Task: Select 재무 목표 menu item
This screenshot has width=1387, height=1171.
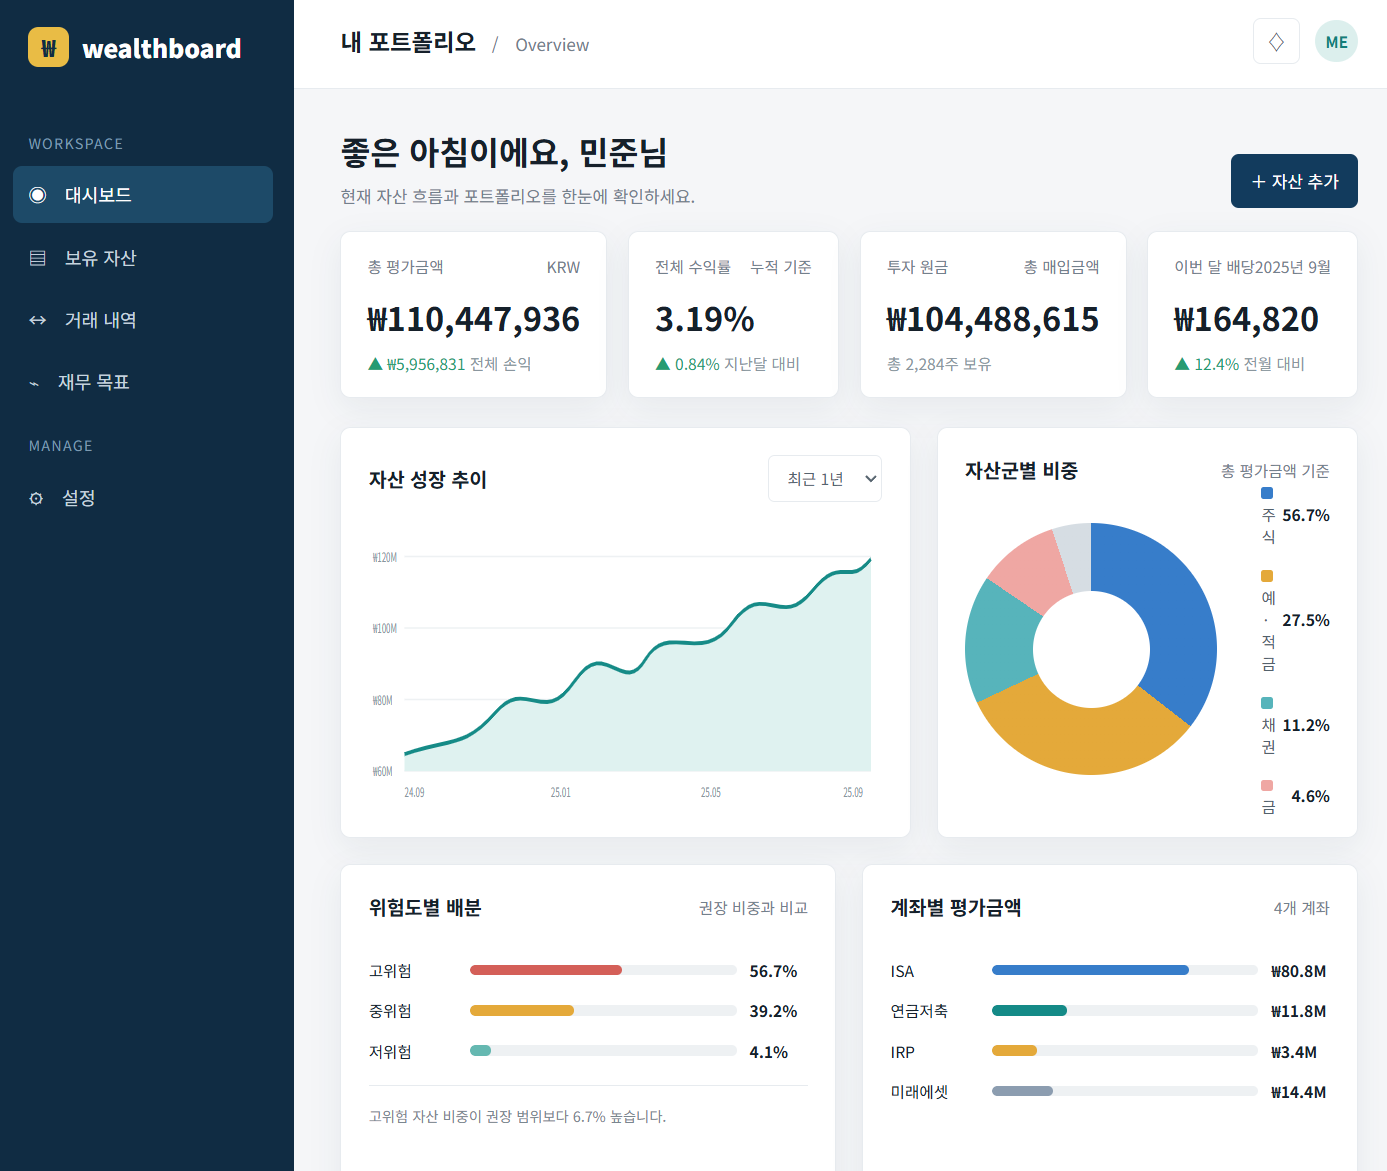Action: (x=143, y=382)
